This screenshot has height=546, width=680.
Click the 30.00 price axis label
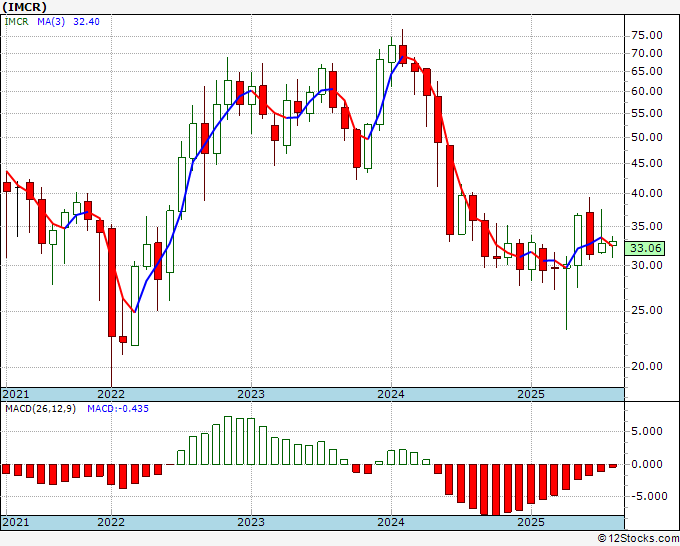tap(647, 265)
